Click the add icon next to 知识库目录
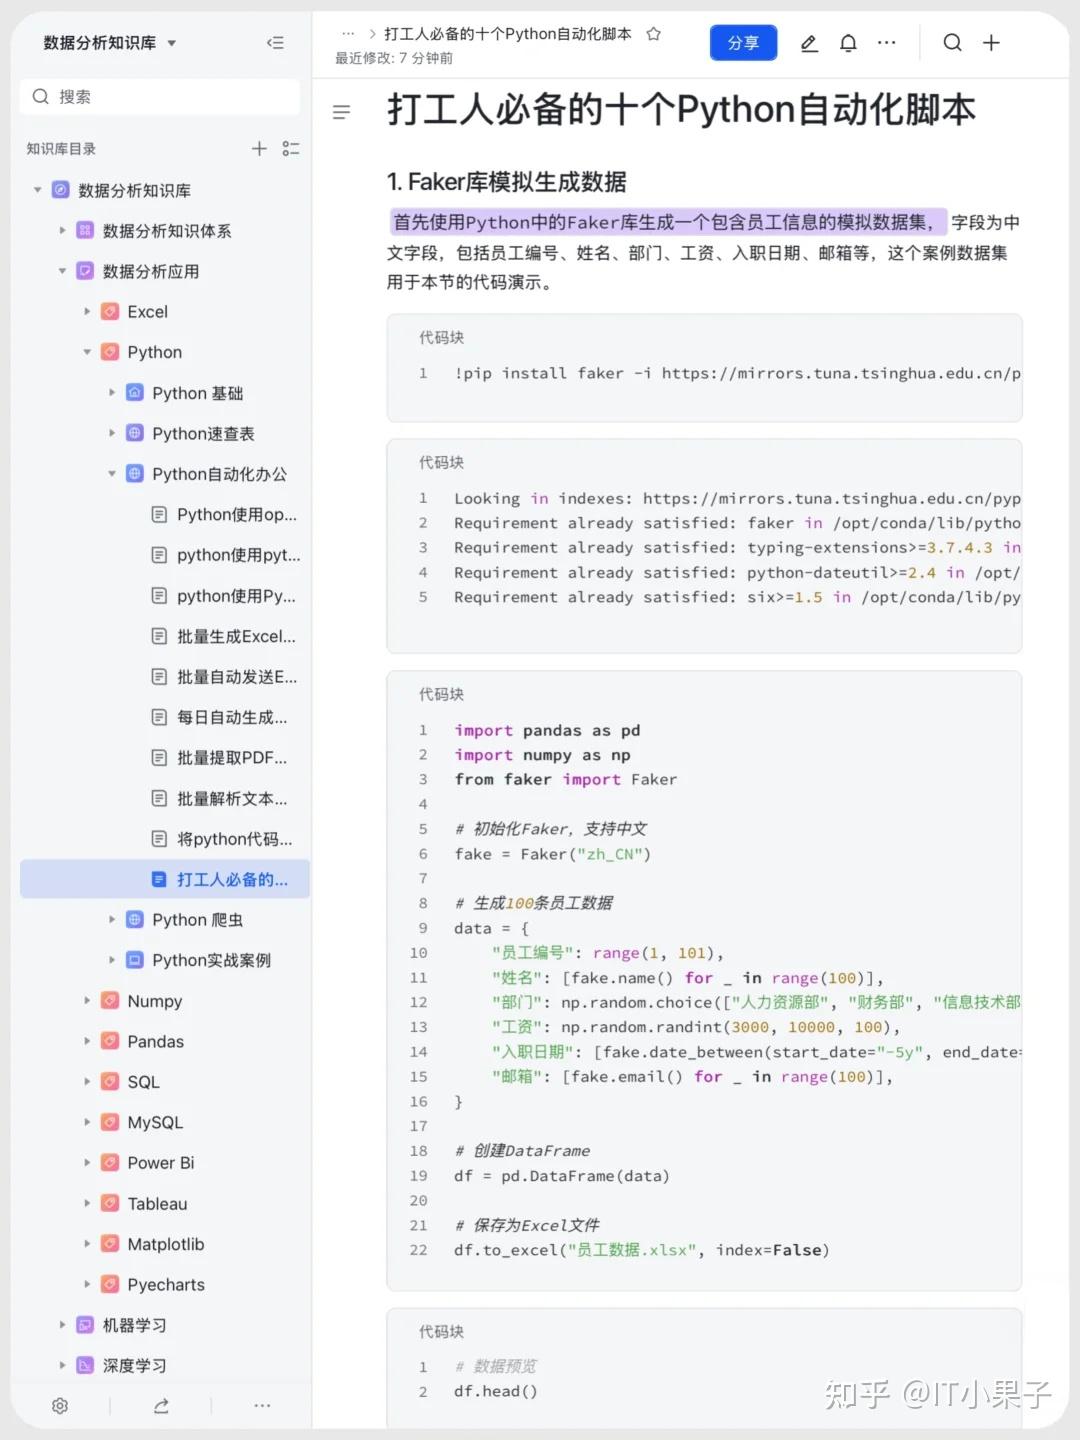1080x1440 pixels. 259,149
